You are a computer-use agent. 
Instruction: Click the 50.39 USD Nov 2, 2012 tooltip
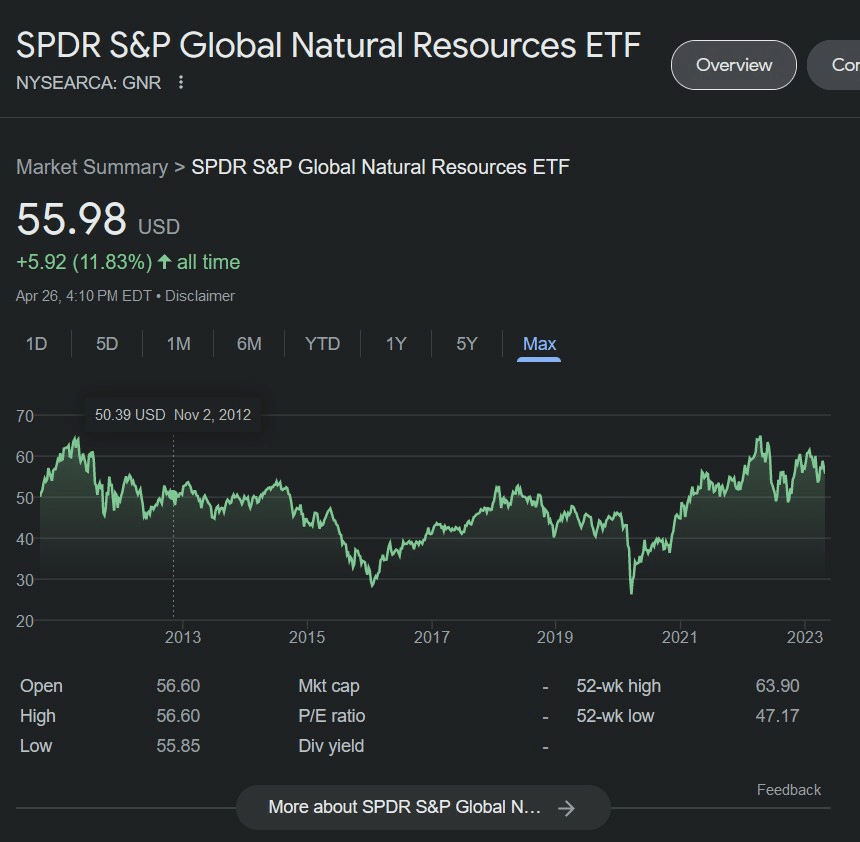(173, 415)
